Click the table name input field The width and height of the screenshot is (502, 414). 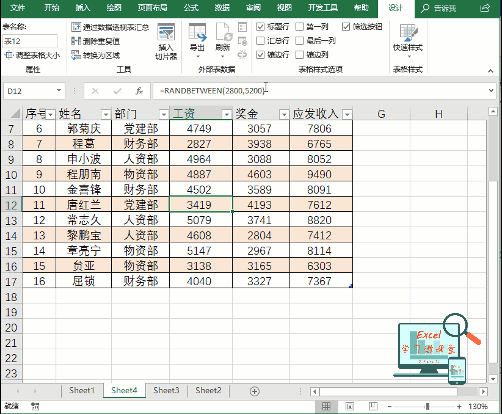(30, 41)
